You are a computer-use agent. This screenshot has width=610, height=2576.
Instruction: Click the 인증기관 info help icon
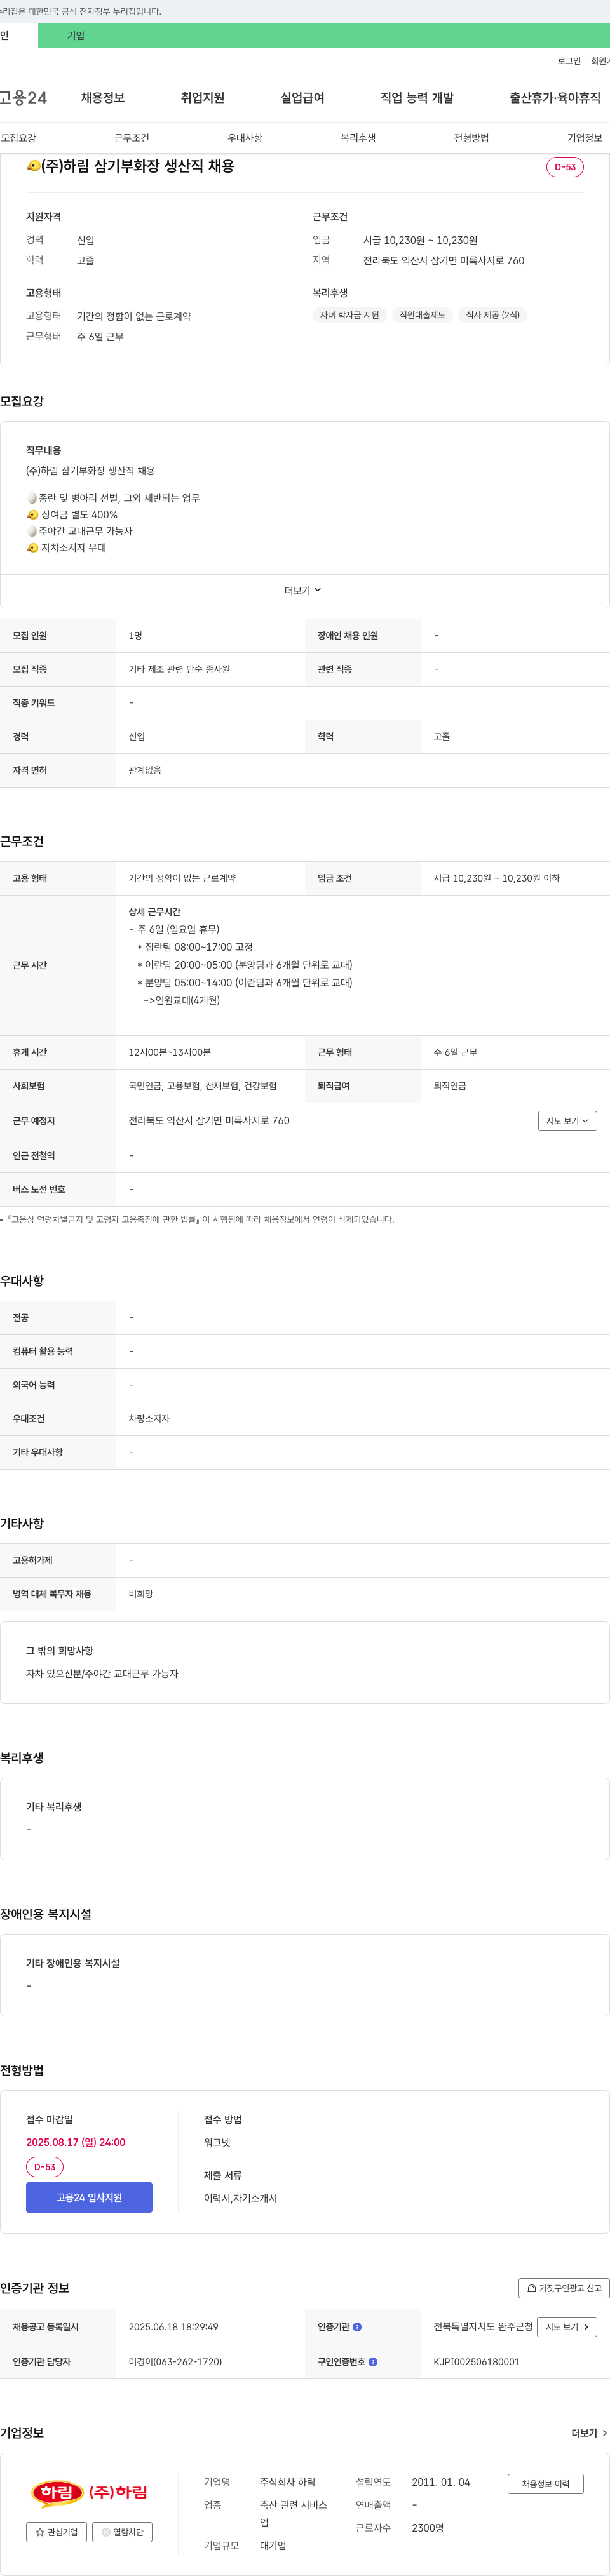pyautogui.click(x=357, y=2327)
